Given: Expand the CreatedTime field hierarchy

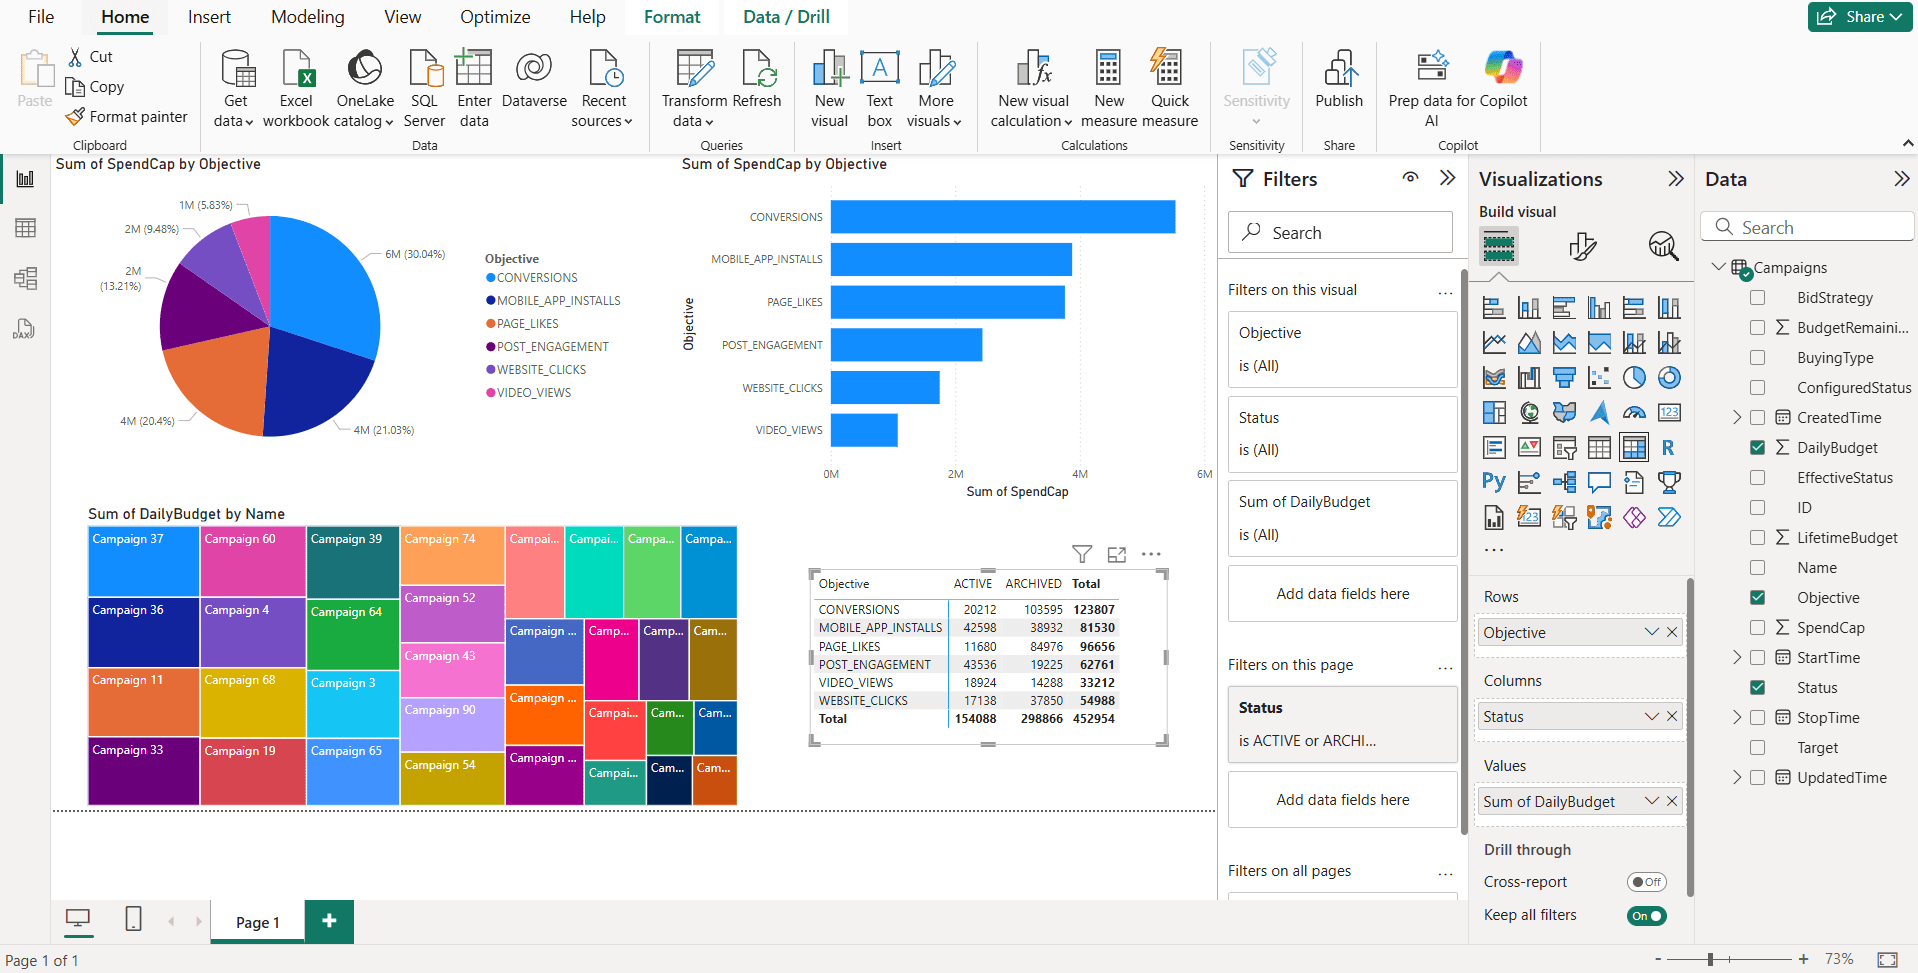Looking at the screenshot, I should point(1737,418).
